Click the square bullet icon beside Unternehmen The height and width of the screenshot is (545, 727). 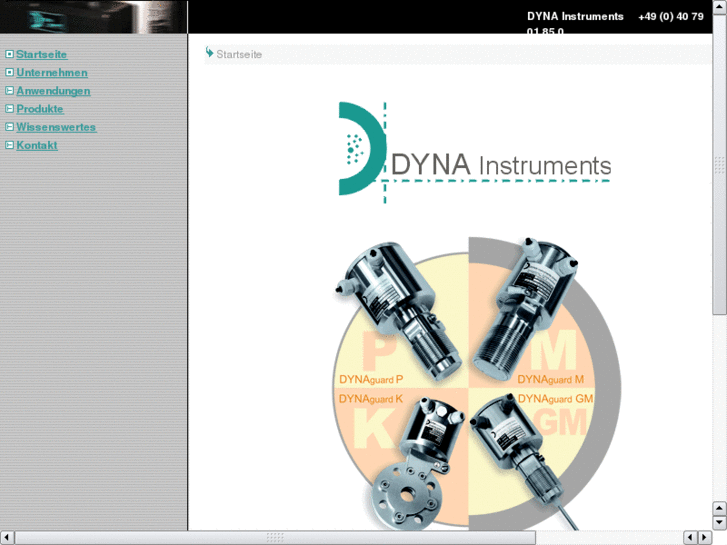[x=9, y=72]
